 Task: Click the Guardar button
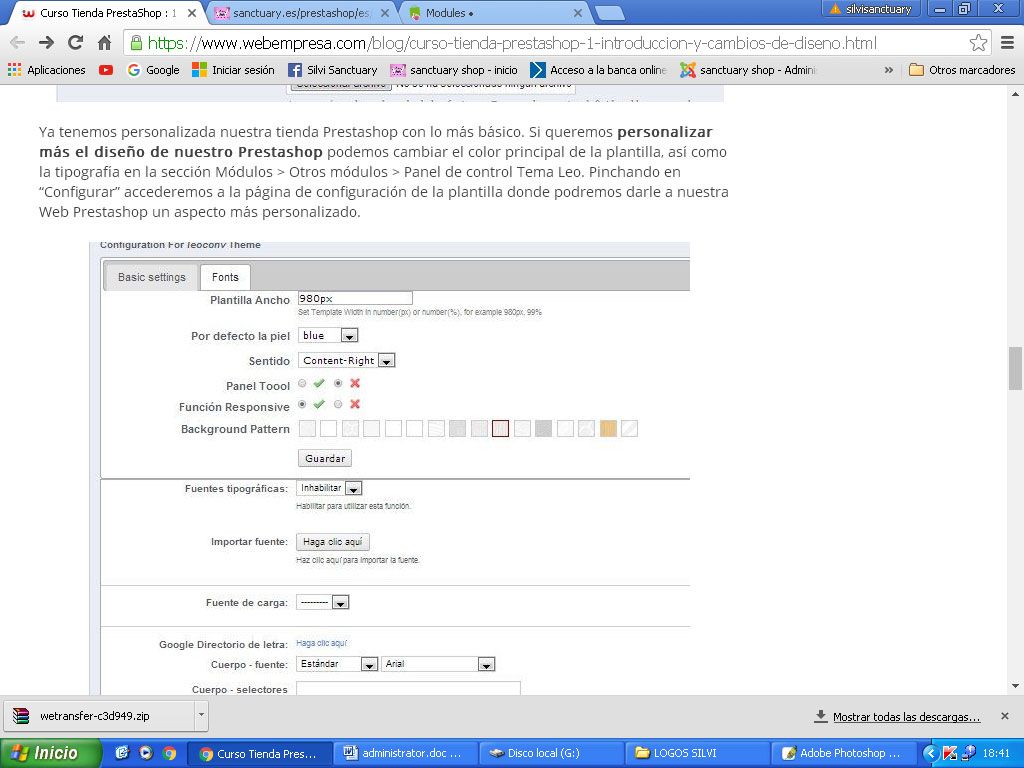tap(325, 458)
